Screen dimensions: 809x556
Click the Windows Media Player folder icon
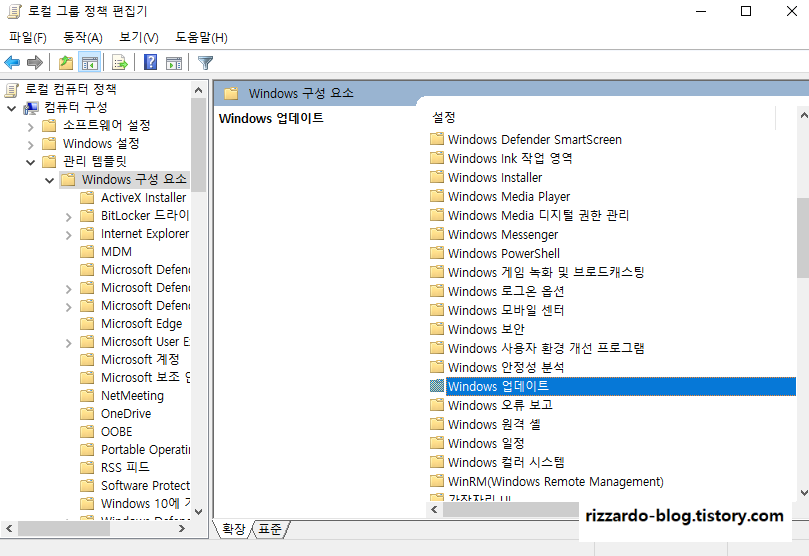pos(437,196)
